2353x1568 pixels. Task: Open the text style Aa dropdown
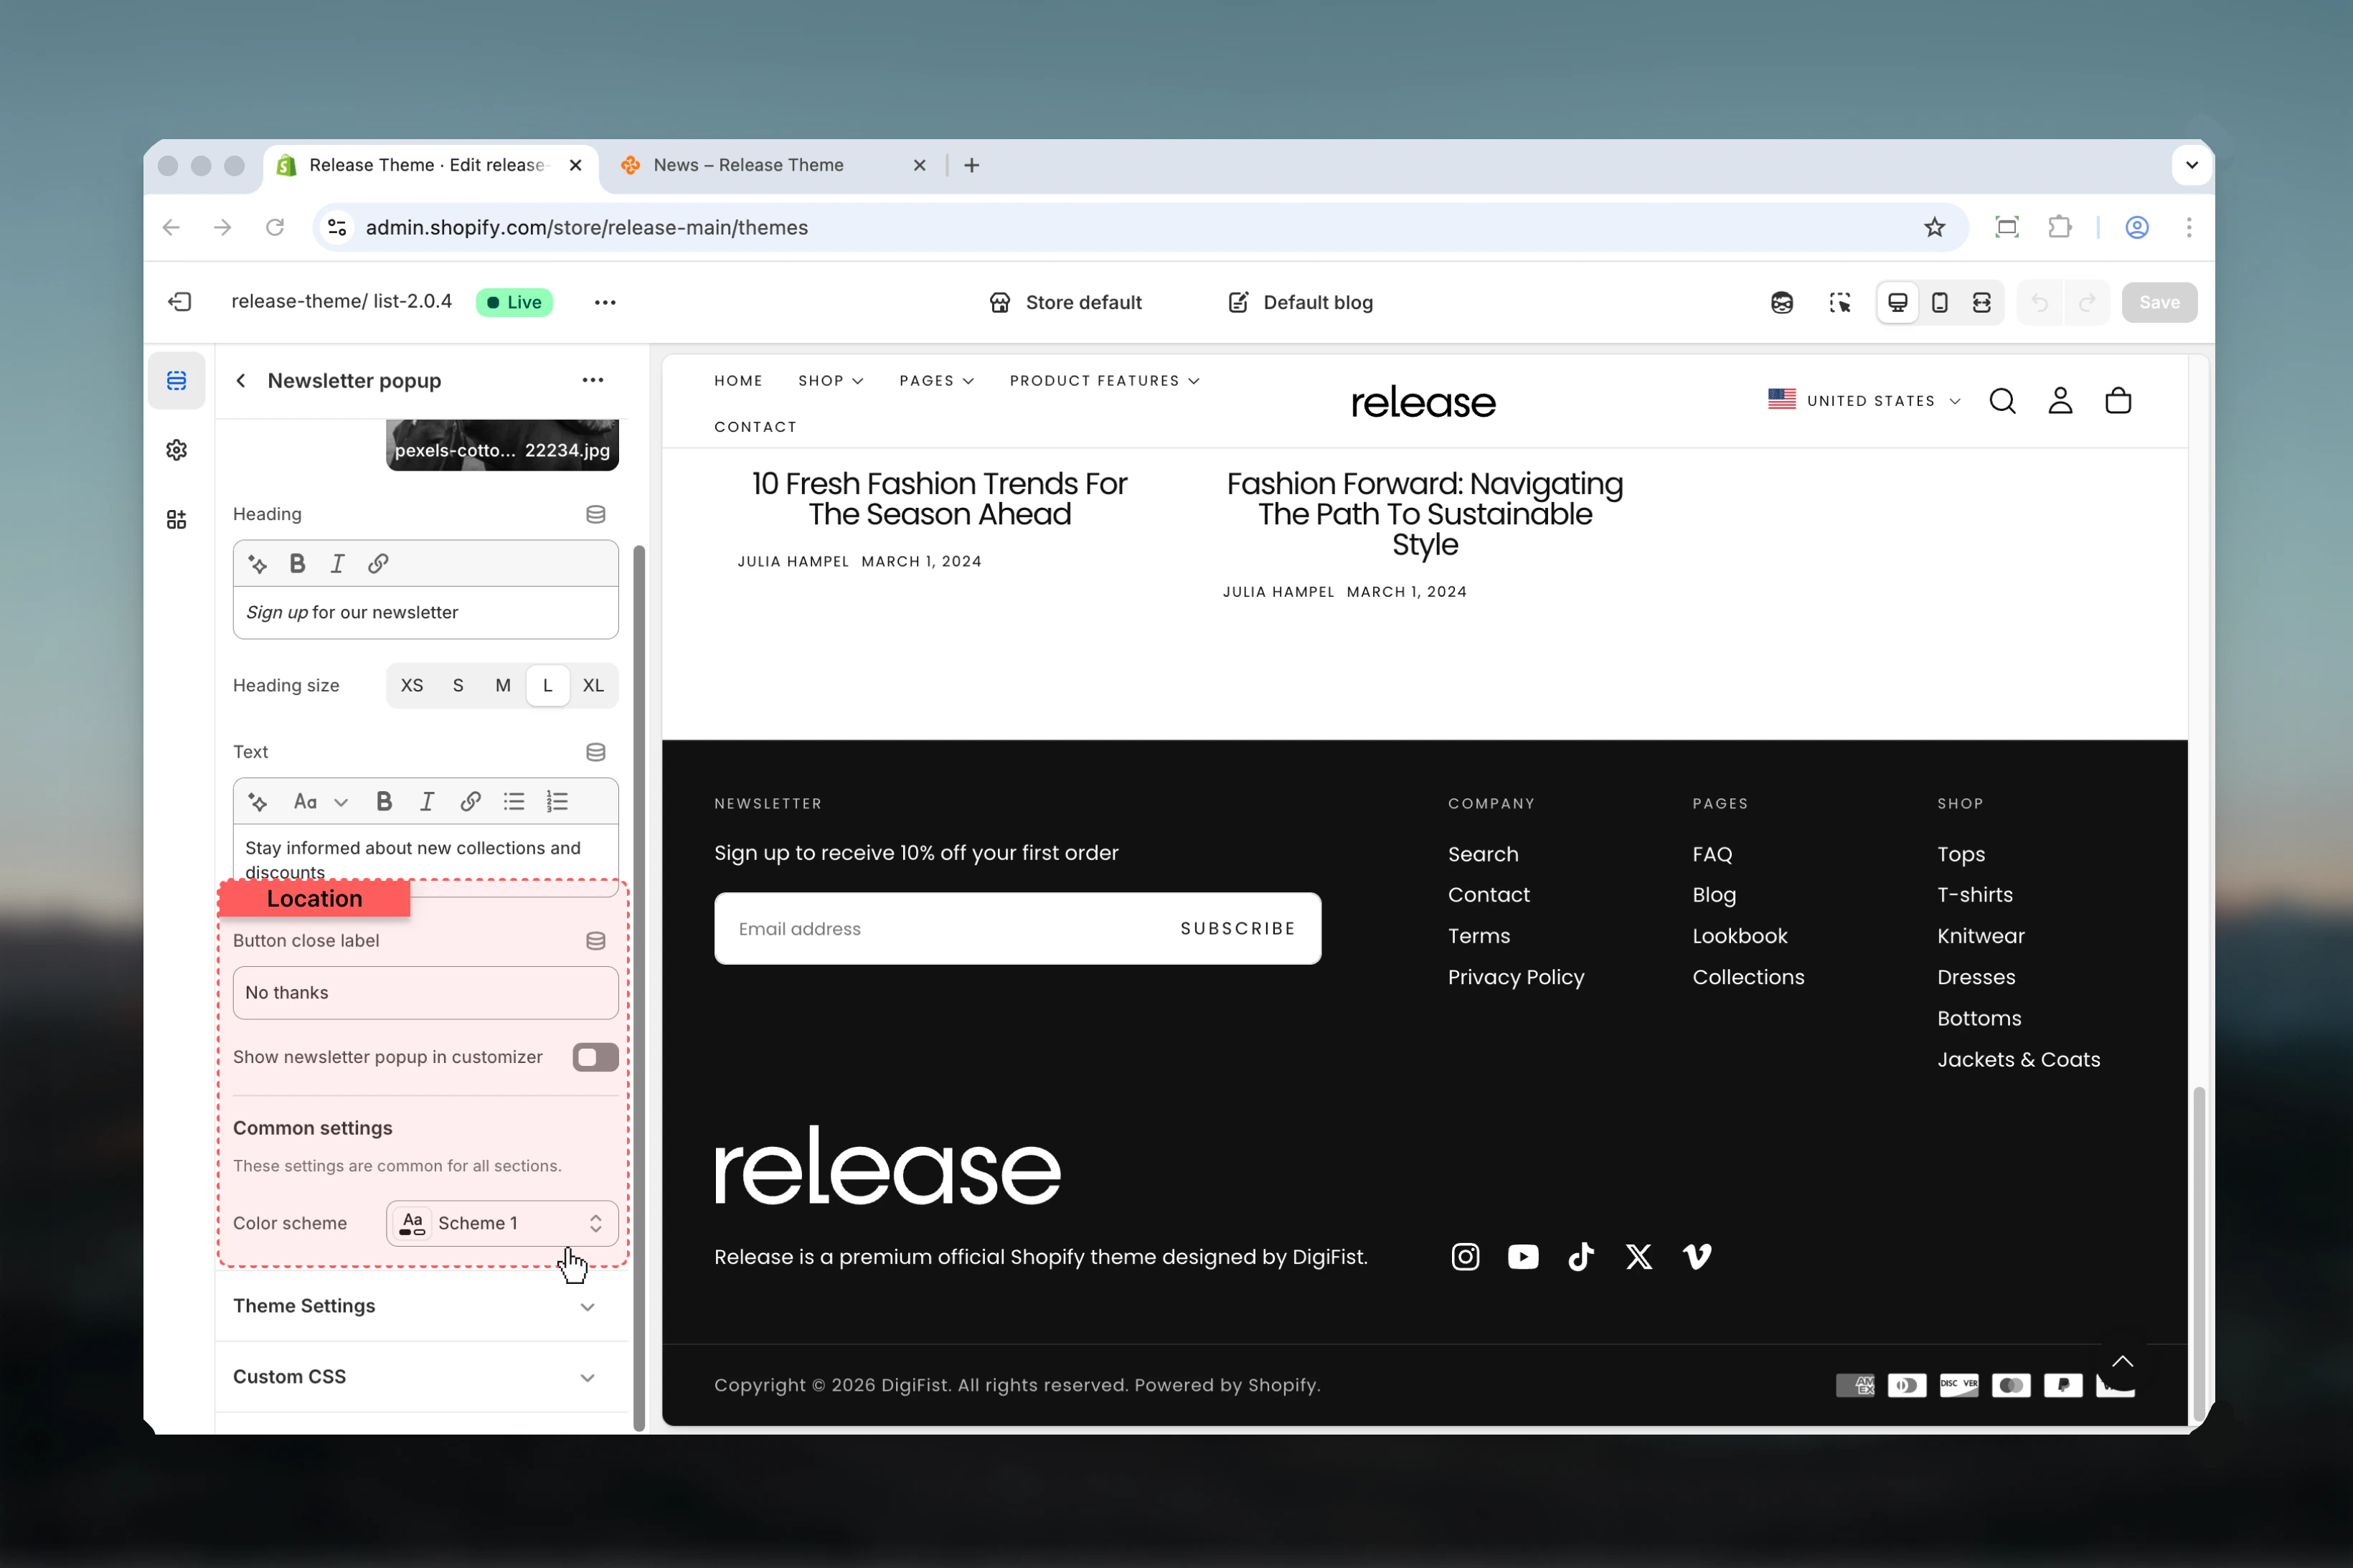[x=320, y=802]
